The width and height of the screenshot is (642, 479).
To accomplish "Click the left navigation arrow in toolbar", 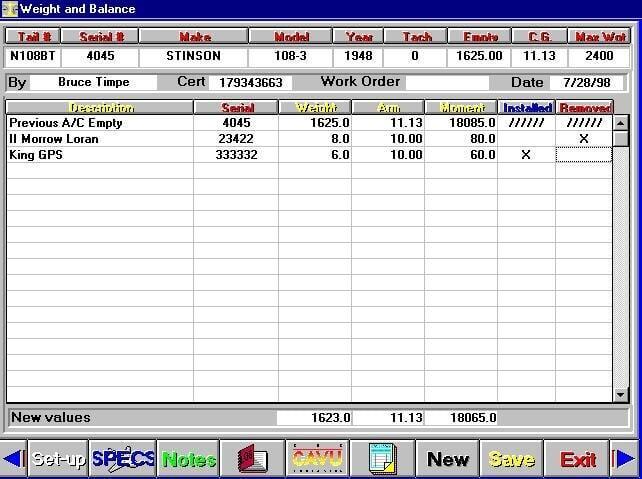I will pyautogui.click(x=12, y=459).
